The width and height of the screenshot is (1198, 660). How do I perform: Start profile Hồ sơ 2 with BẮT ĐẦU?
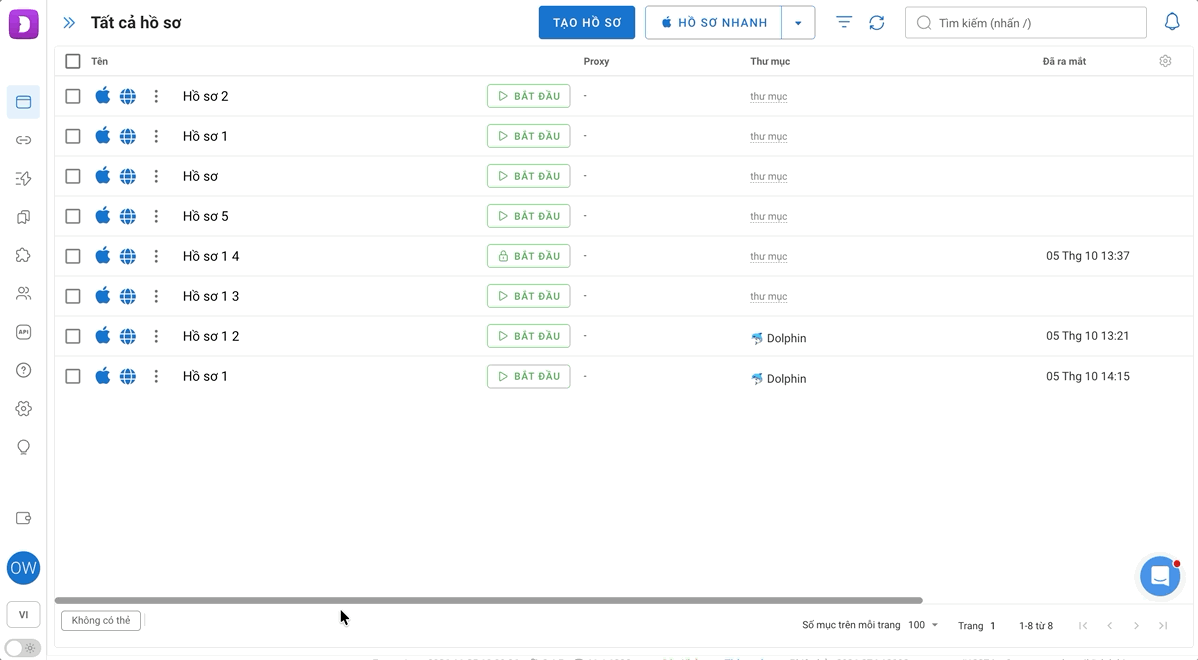click(529, 96)
